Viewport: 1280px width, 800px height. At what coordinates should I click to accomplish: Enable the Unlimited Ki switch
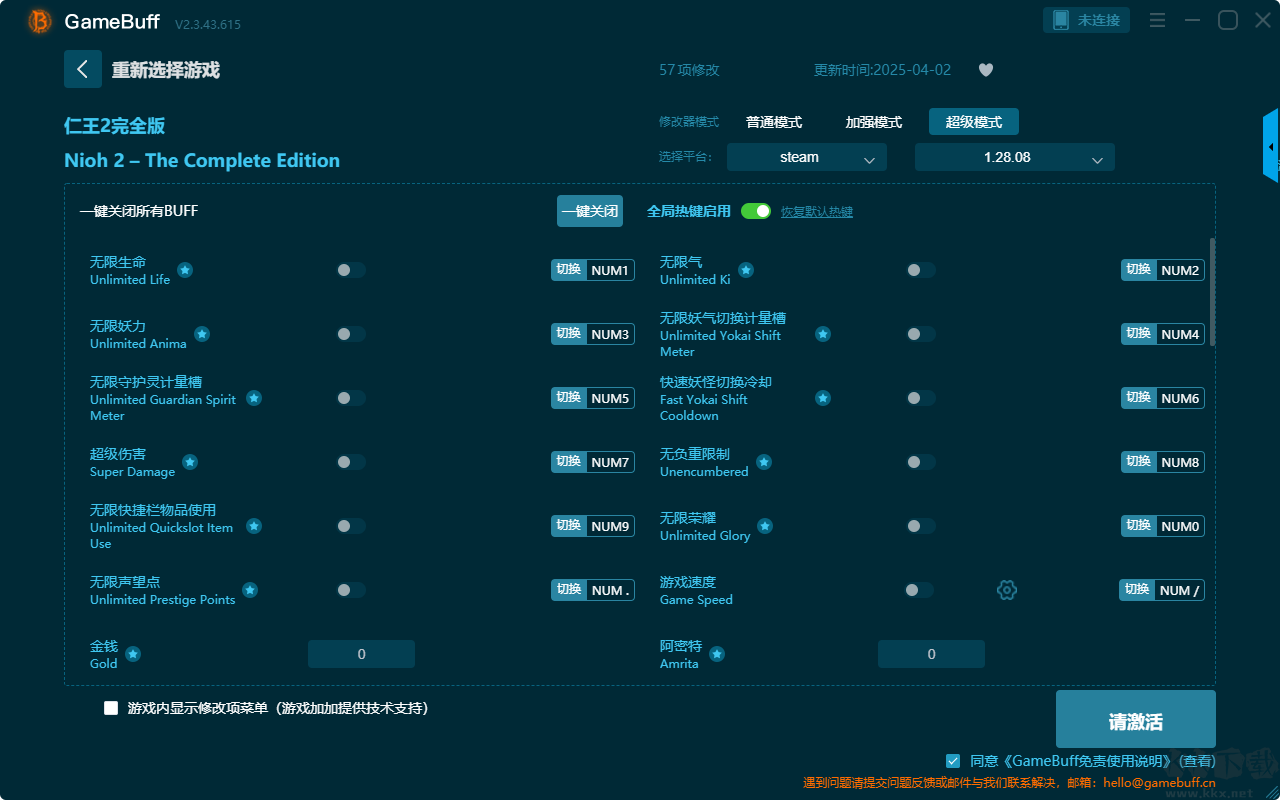921,270
